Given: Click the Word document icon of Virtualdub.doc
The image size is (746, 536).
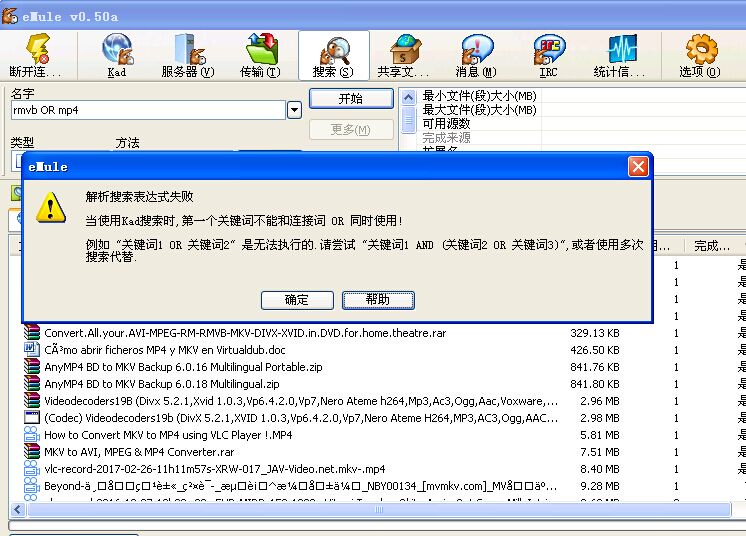Looking at the screenshot, I should tap(31, 349).
